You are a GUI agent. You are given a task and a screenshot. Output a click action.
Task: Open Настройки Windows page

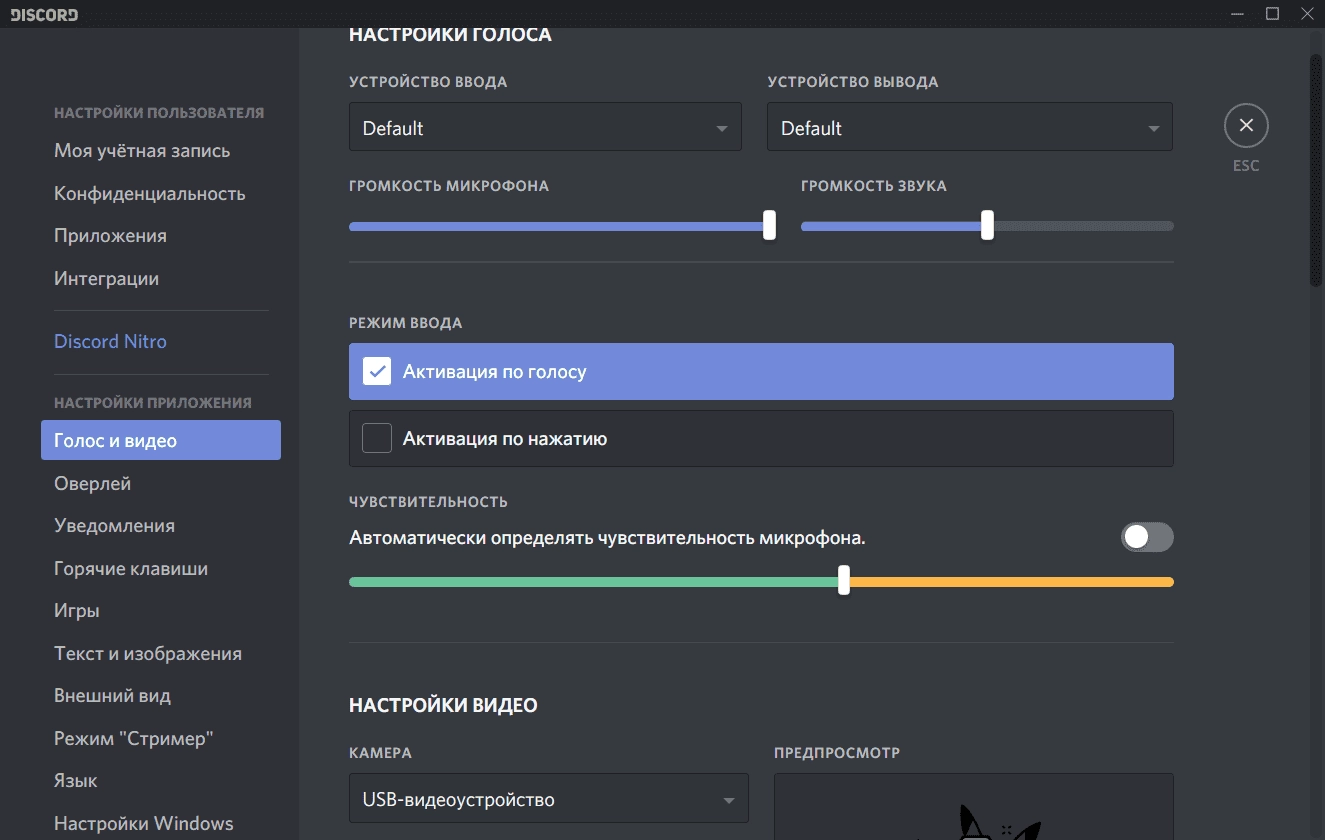pos(144,823)
